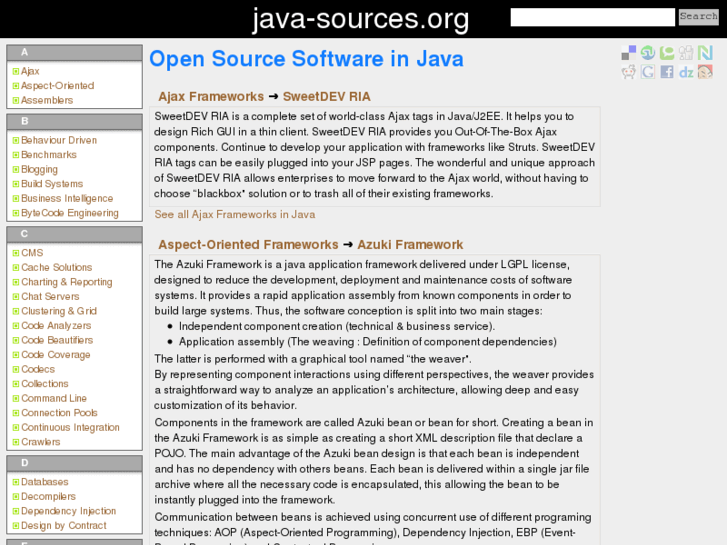This screenshot has width=727, height=545.
Task: Open the Decompilers category link
Action: click(x=48, y=496)
